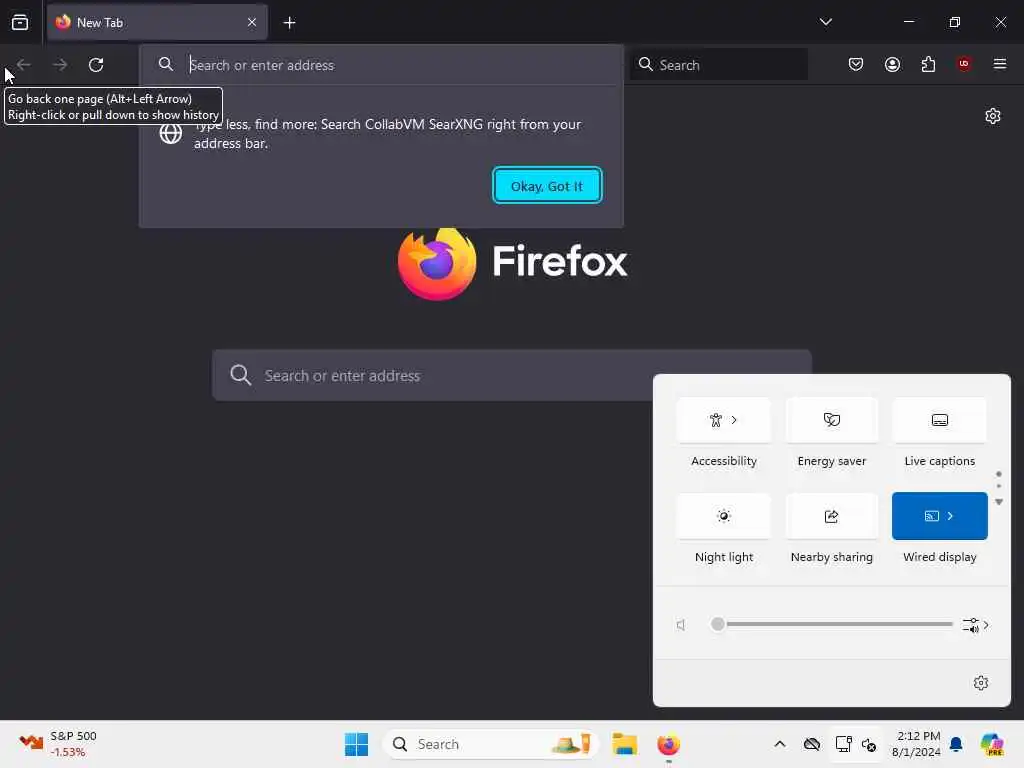
Task: Switch to Firefox in the taskbar
Action: [x=668, y=744]
